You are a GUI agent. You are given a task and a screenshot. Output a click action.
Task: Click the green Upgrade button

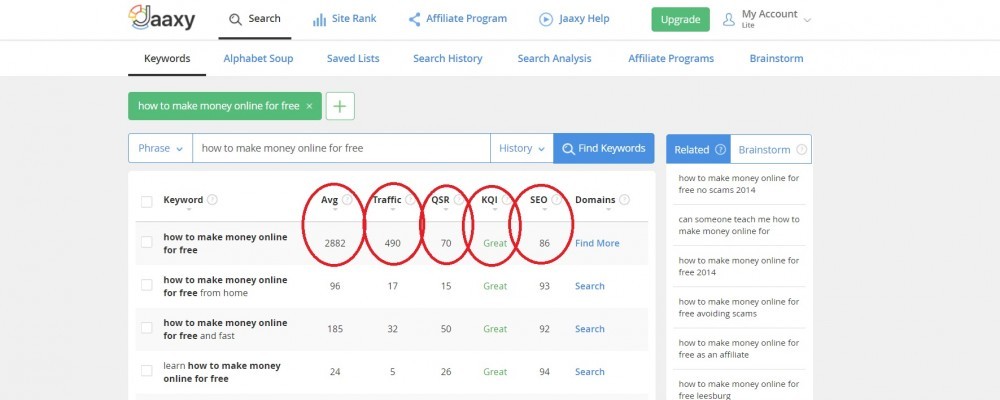(x=680, y=20)
